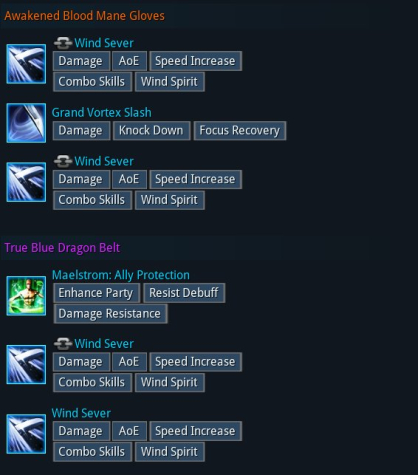Open the Maelstrom: Ally Protection skill icon

click(x=26, y=296)
